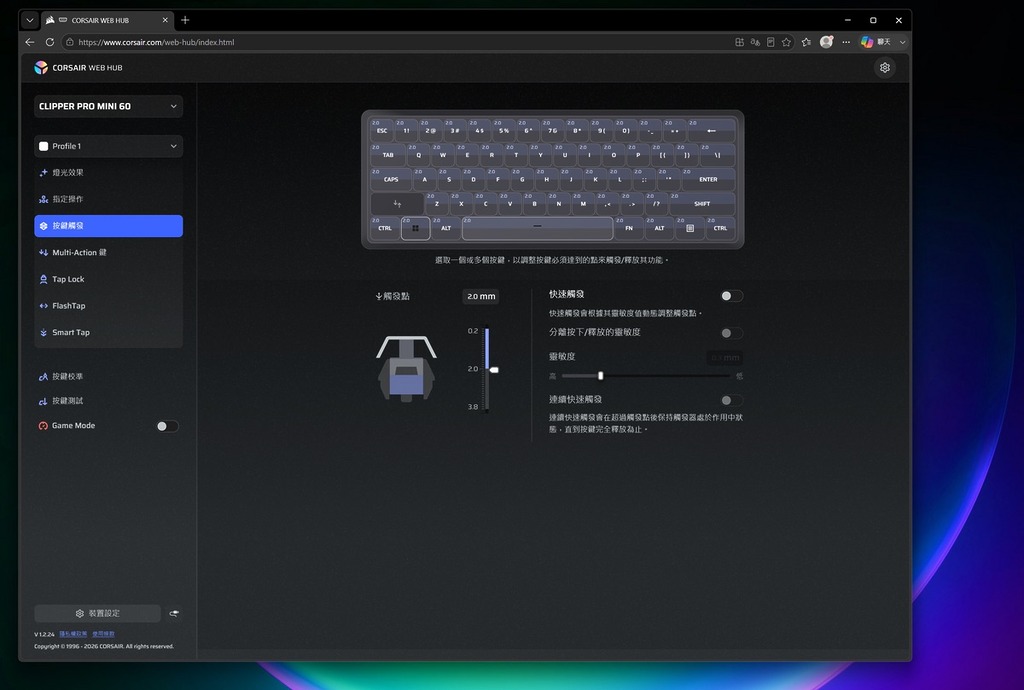The width and height of the screenshot is (1024, 690).
Task: Select the backspace arrow key
Action: (711, 130)
